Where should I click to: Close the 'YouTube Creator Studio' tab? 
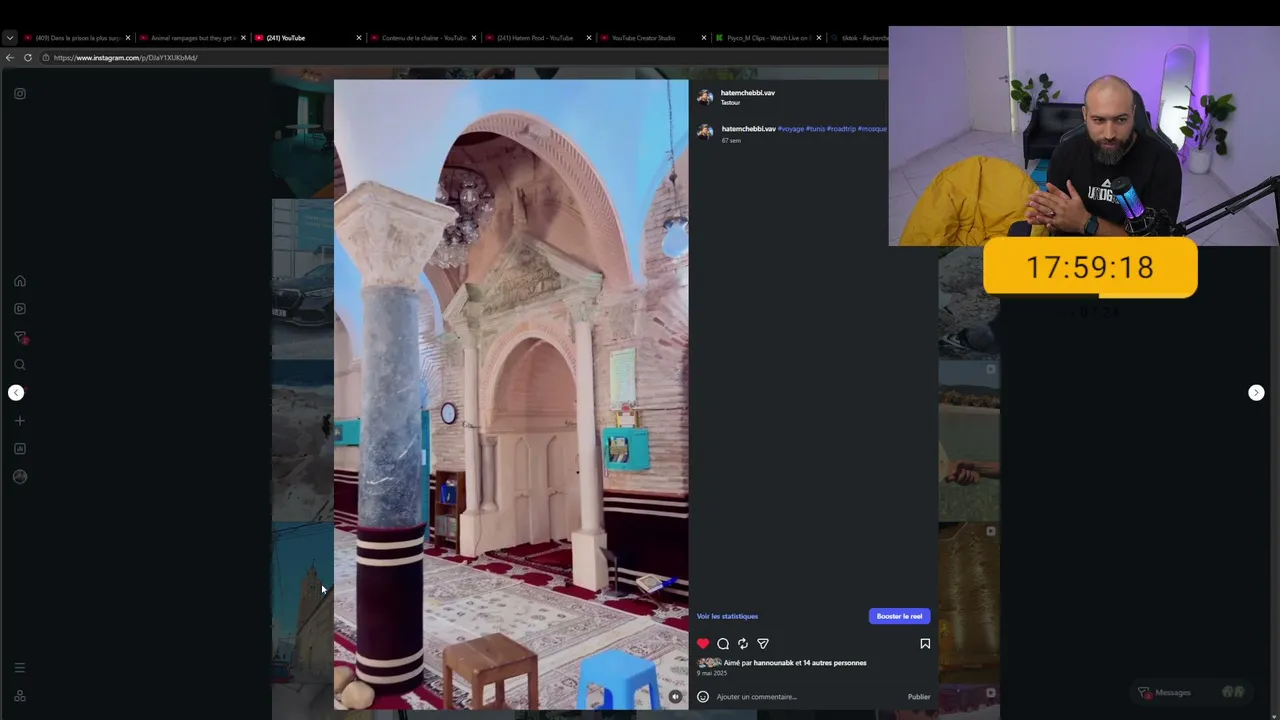(x=704, y=38)
